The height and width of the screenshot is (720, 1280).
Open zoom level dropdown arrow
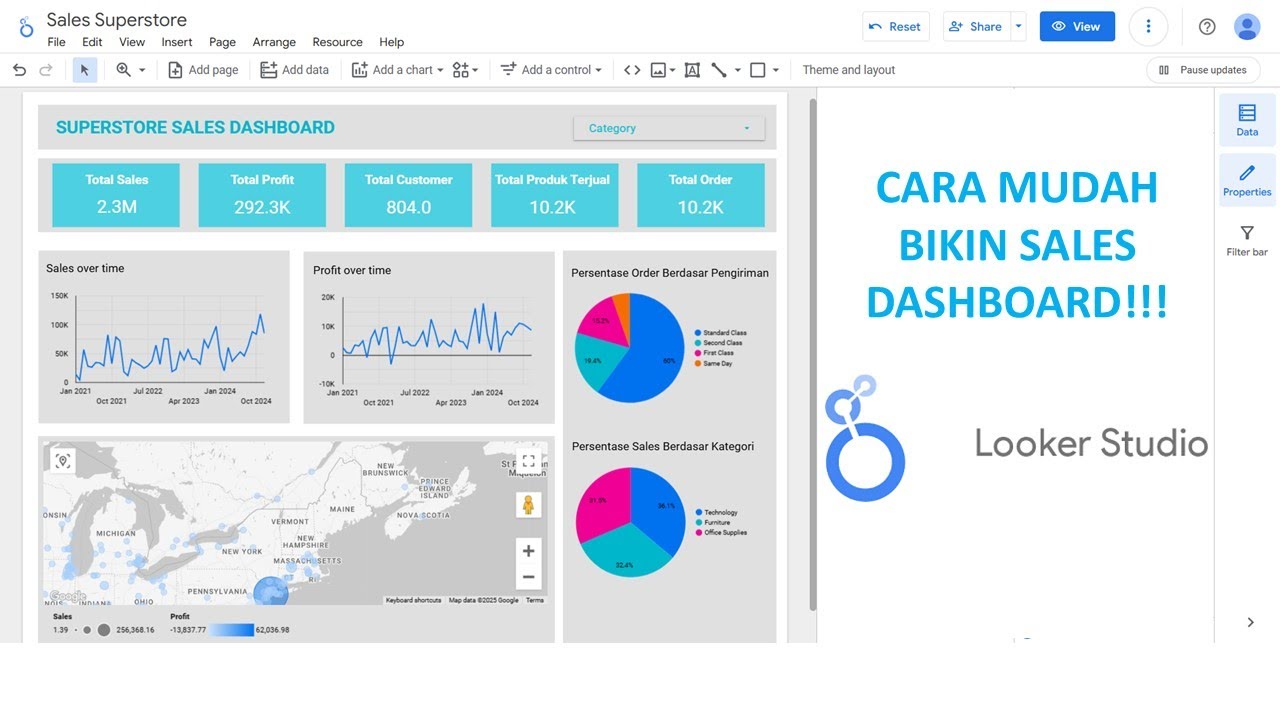142,70
